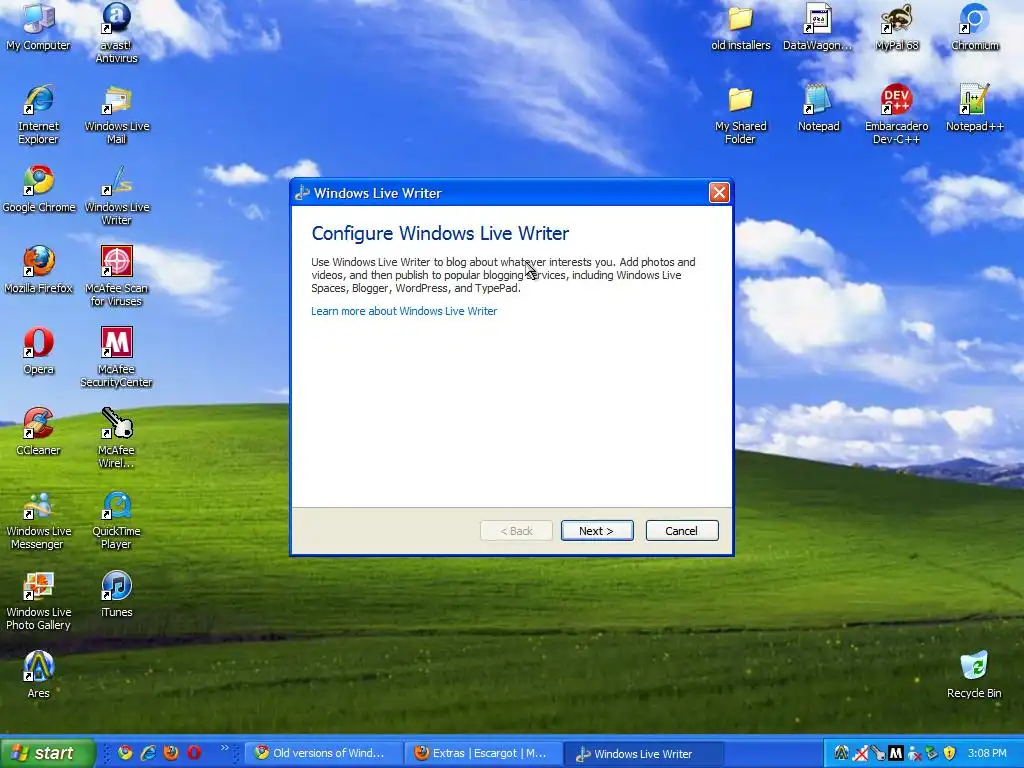This screenshot has height=768, width=1024.
Task: Select Internet Explorer desktop icon
Action: click(x=39, y=114)
